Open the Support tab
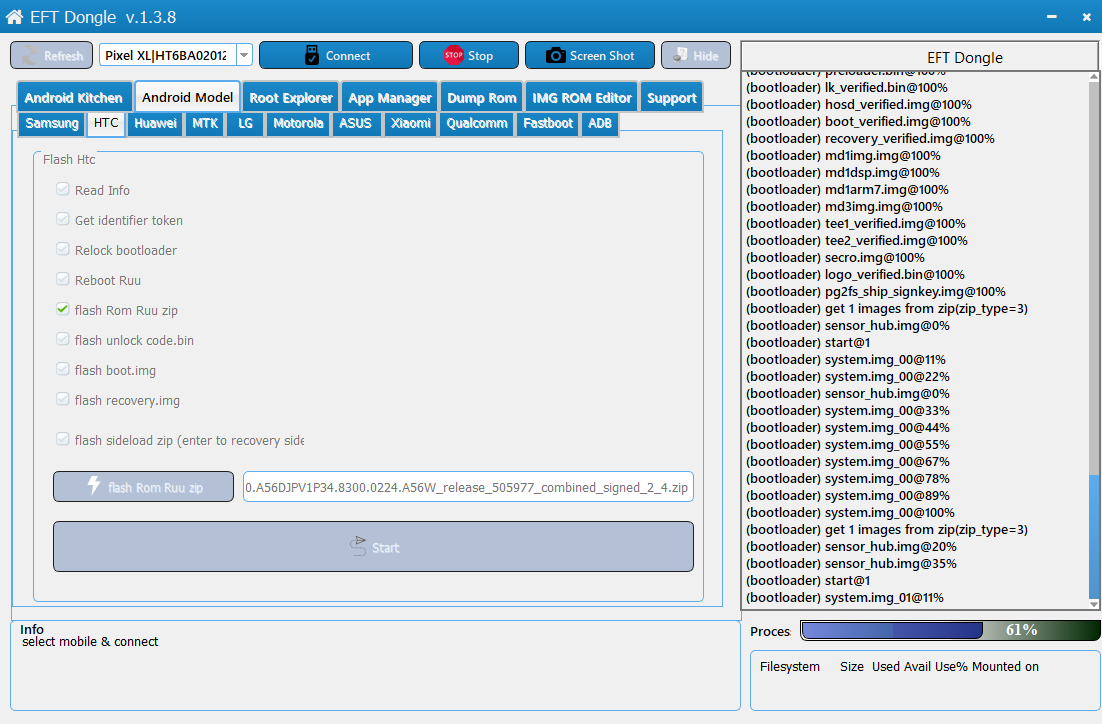 (672, 98)
